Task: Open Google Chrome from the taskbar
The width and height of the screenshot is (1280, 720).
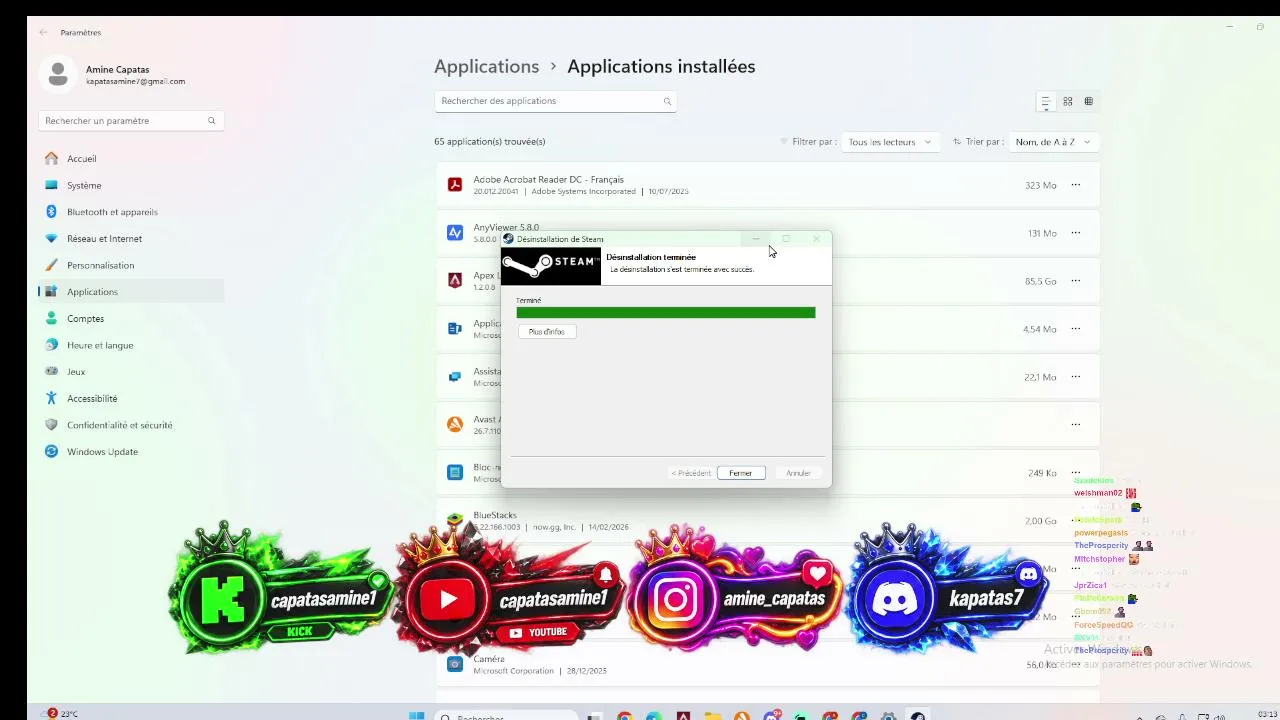Action: click(625, 715)
